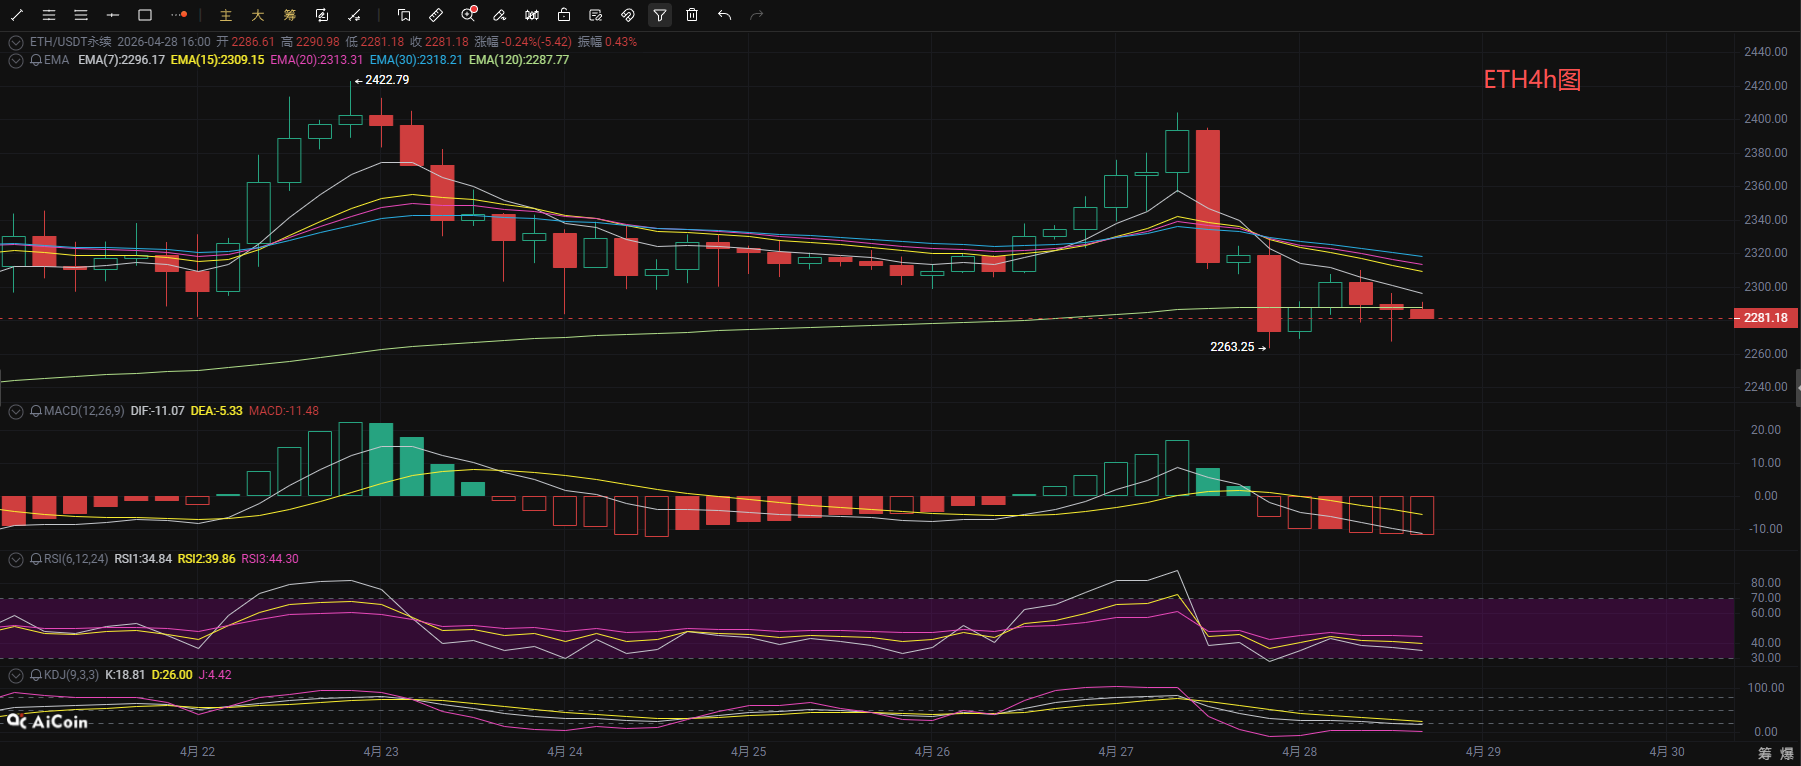Select the 主 toolbar item
The height and width of the screenshot is (766, 1801).
(x=226, y=15)
